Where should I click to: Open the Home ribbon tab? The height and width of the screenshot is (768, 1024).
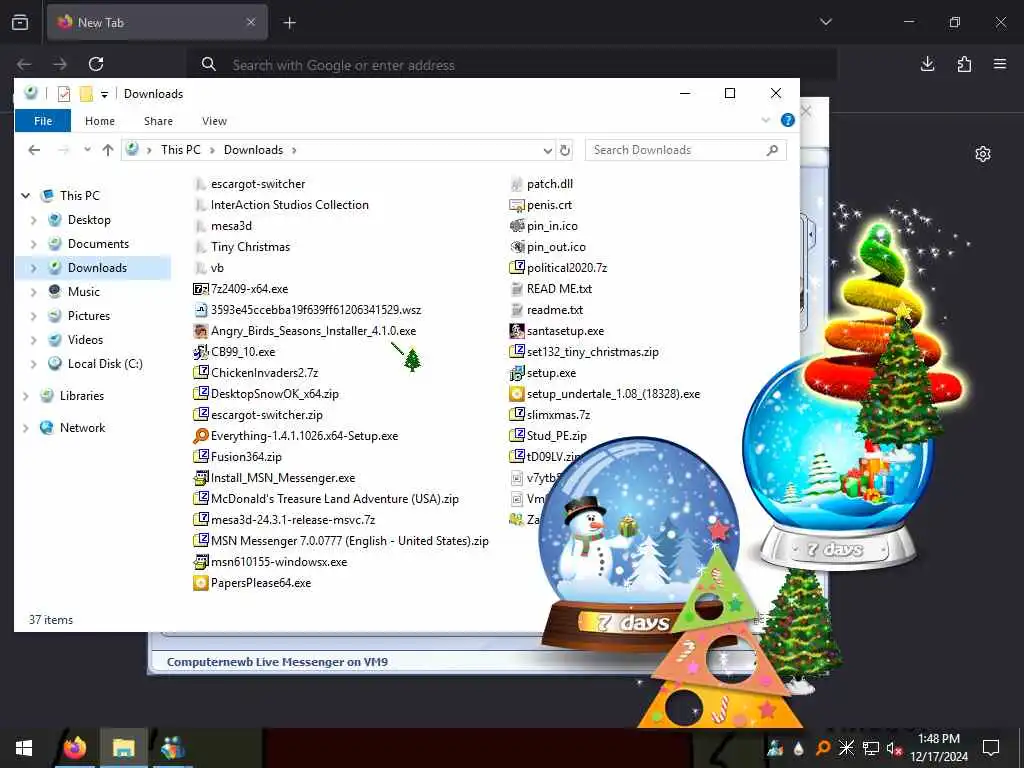pos(100,121)
